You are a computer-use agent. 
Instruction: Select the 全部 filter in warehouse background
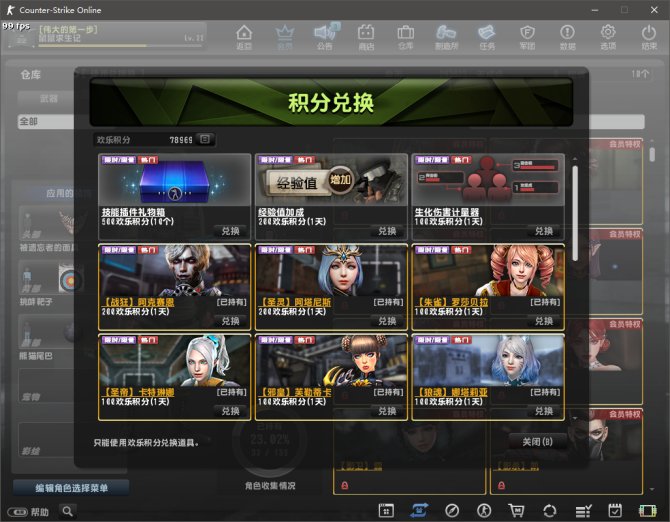click(46, 122)
